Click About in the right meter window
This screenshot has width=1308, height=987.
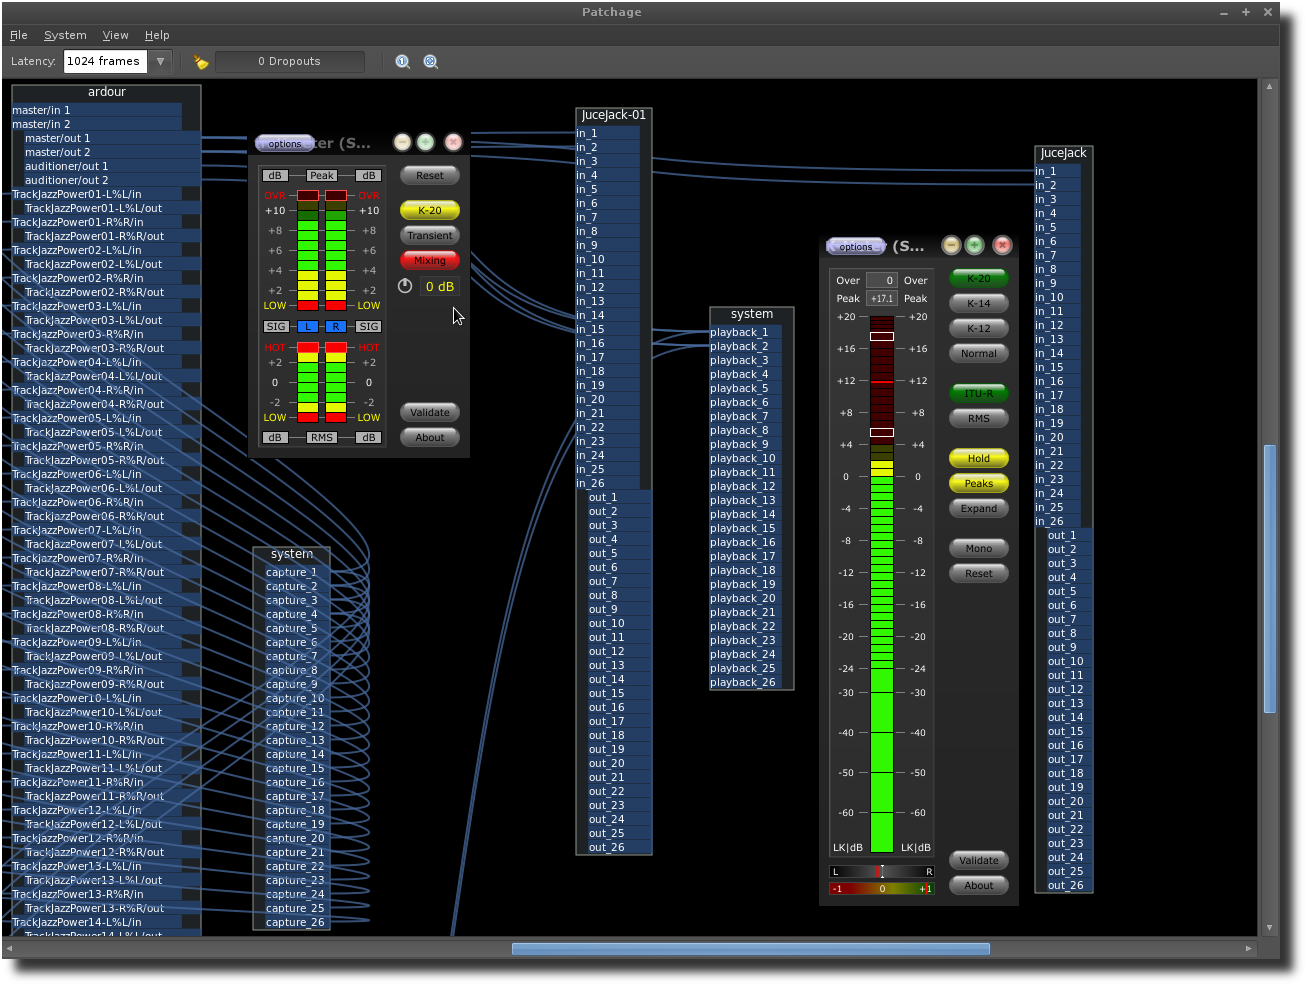[978, 886]
